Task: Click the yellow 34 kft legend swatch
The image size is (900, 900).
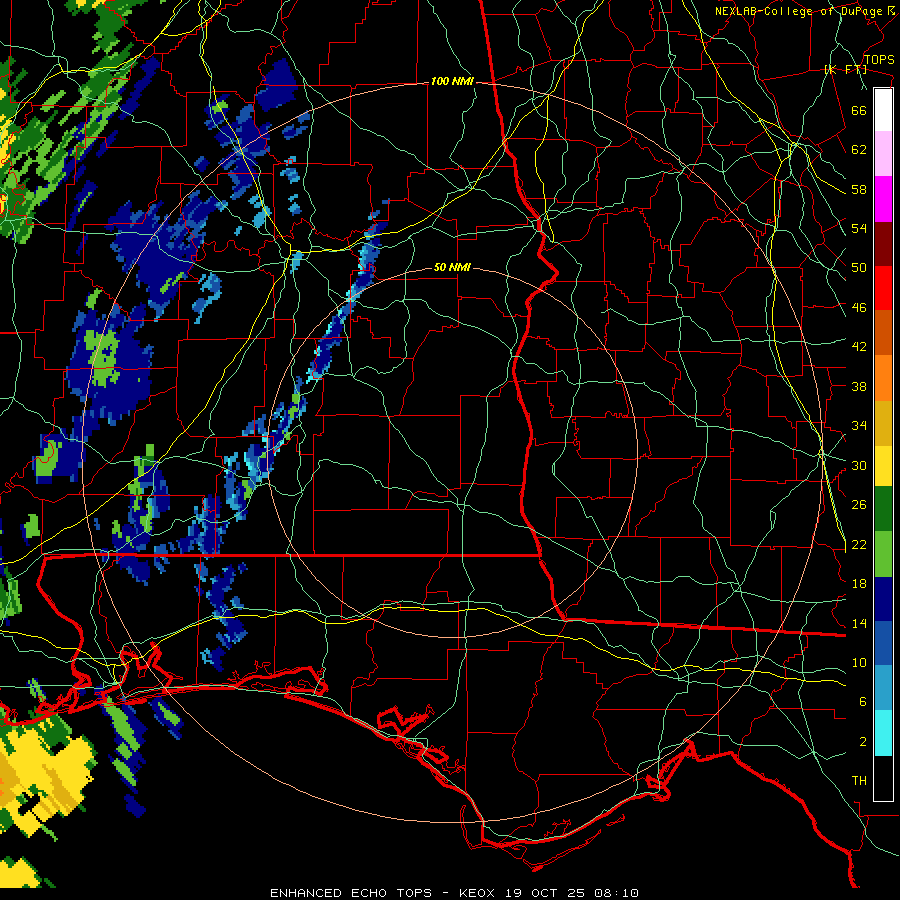Action: pos(883,466)
